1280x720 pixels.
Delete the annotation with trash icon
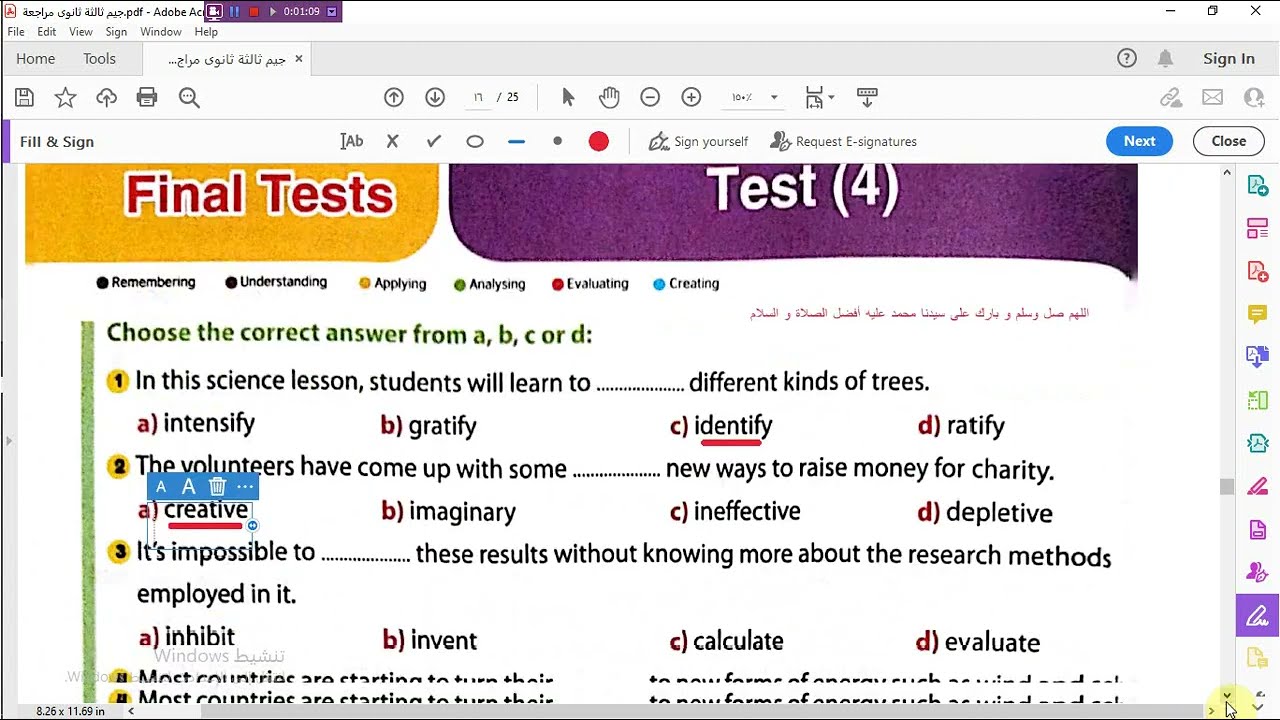point(217,487)
